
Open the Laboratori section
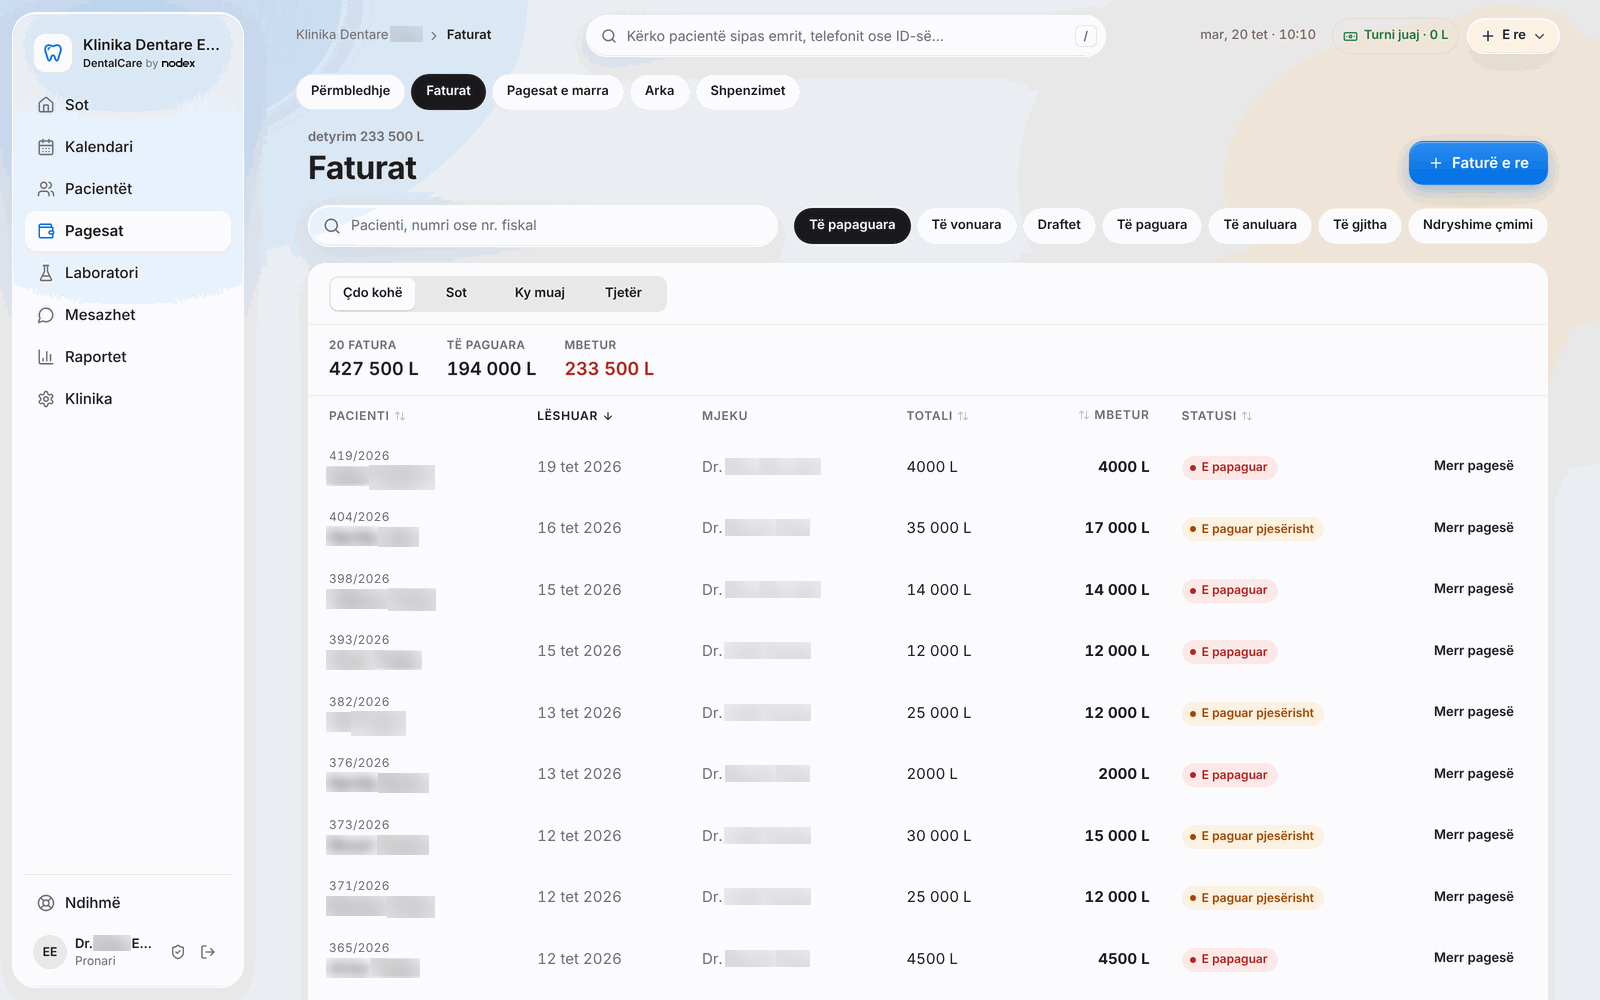pyautogui.click(x=128, y=273)
